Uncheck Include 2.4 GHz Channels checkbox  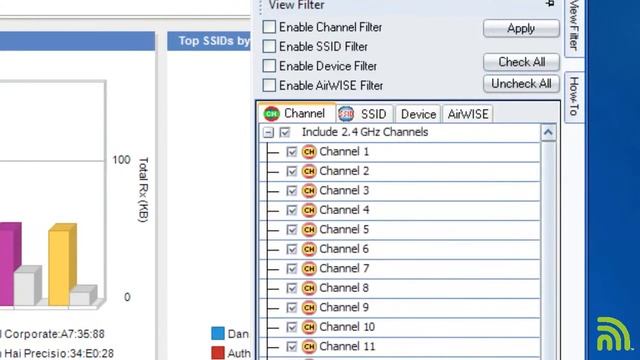284,132
